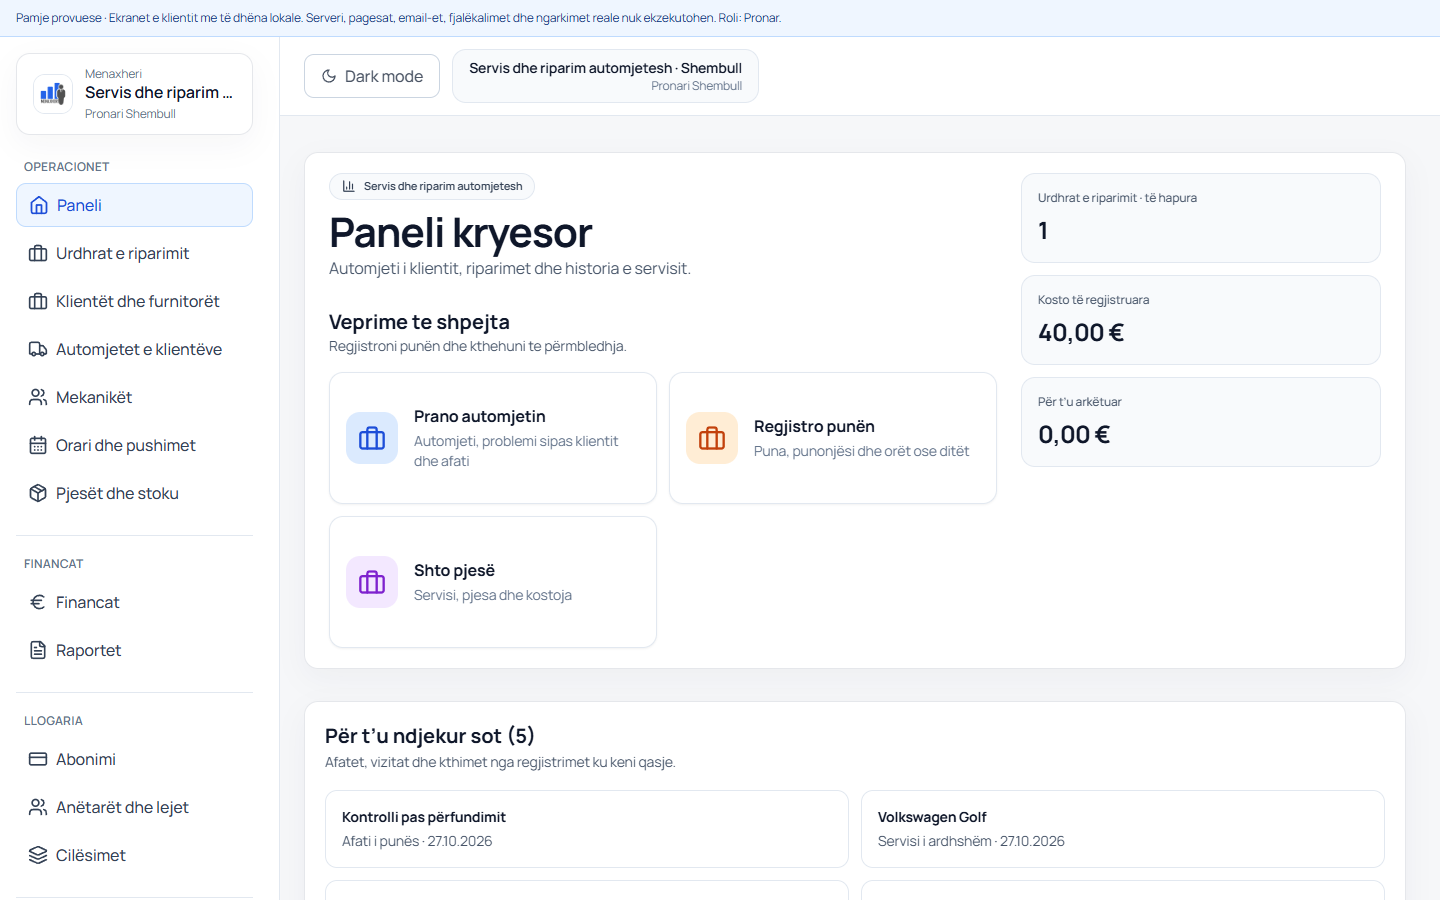1440x900 pixels.
Task: Click the Raportet document icon
Action: (38, 650)
